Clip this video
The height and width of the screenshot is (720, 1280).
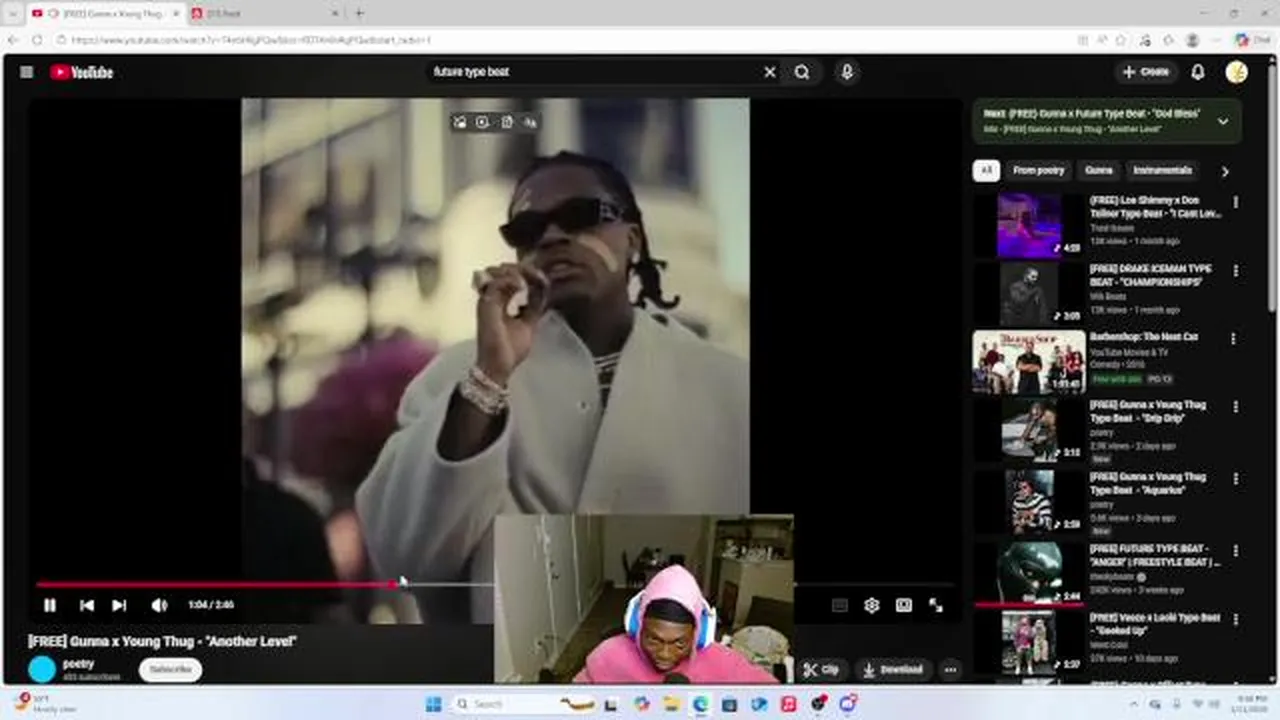point(821,670)
